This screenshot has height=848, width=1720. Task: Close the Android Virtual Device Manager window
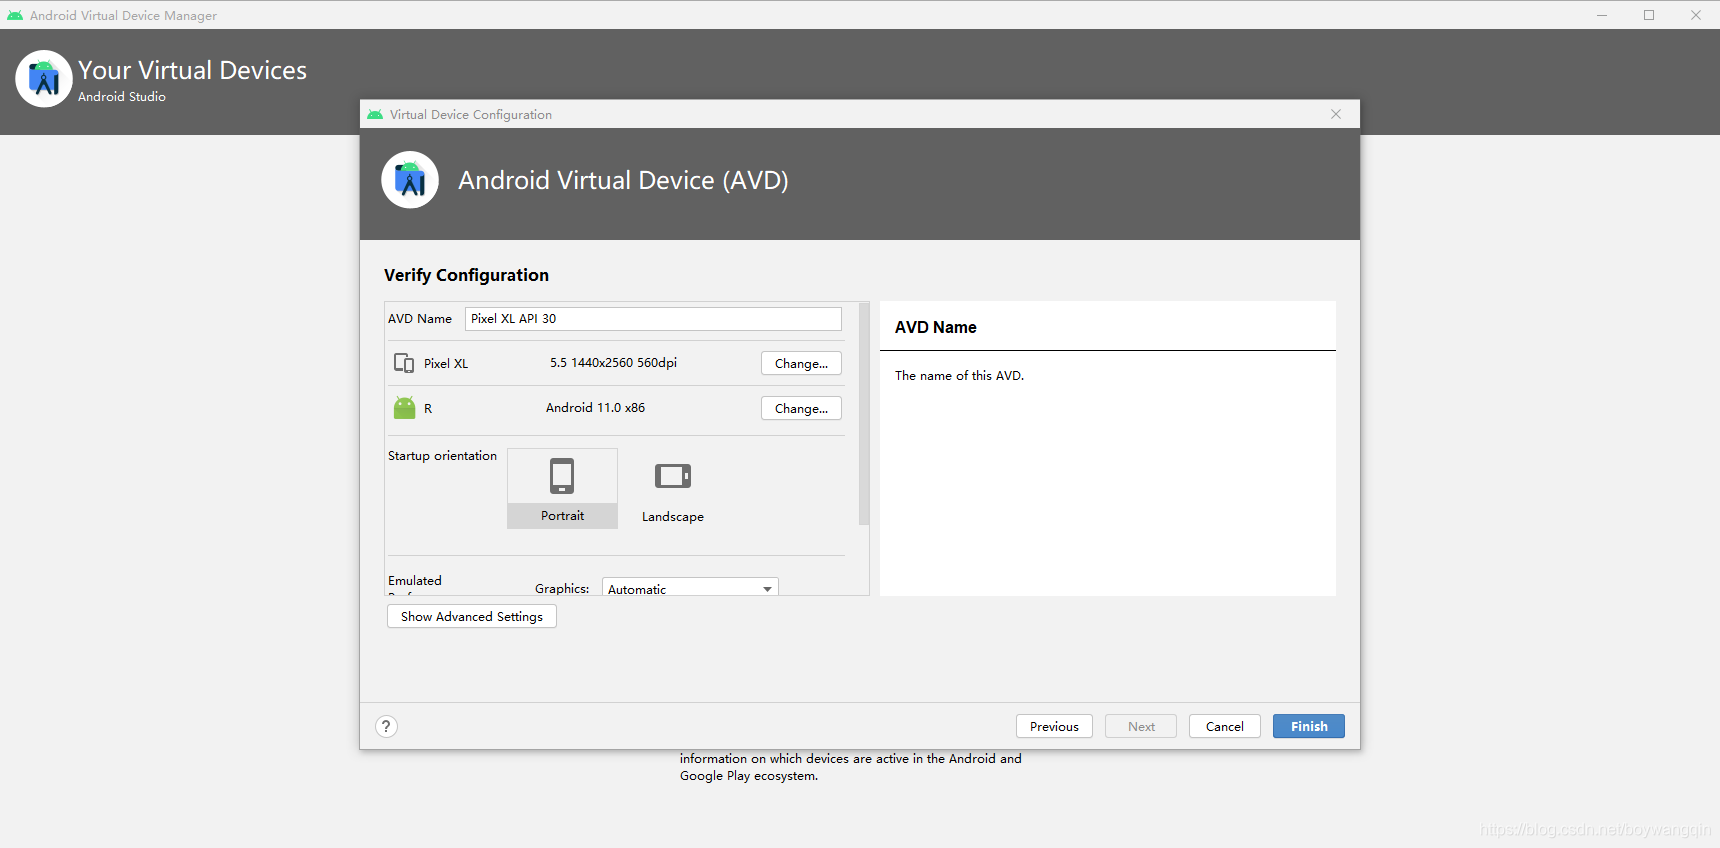click(x=1696, y=15)
